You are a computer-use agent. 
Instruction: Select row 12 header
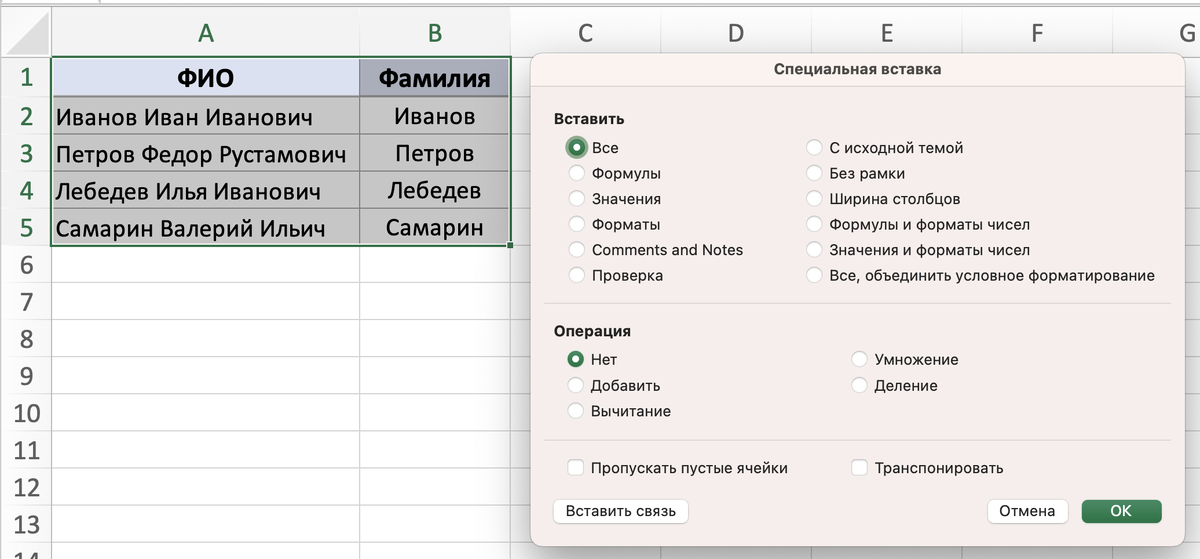(26, 487)
